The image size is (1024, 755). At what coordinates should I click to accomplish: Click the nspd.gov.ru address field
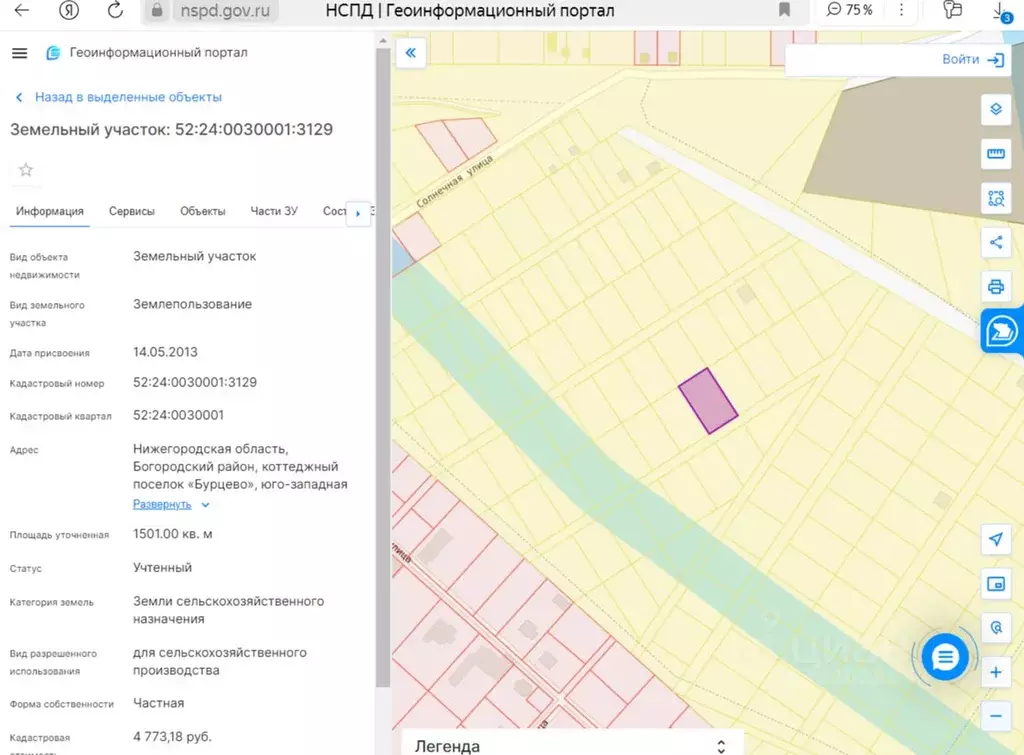(225, 10)
